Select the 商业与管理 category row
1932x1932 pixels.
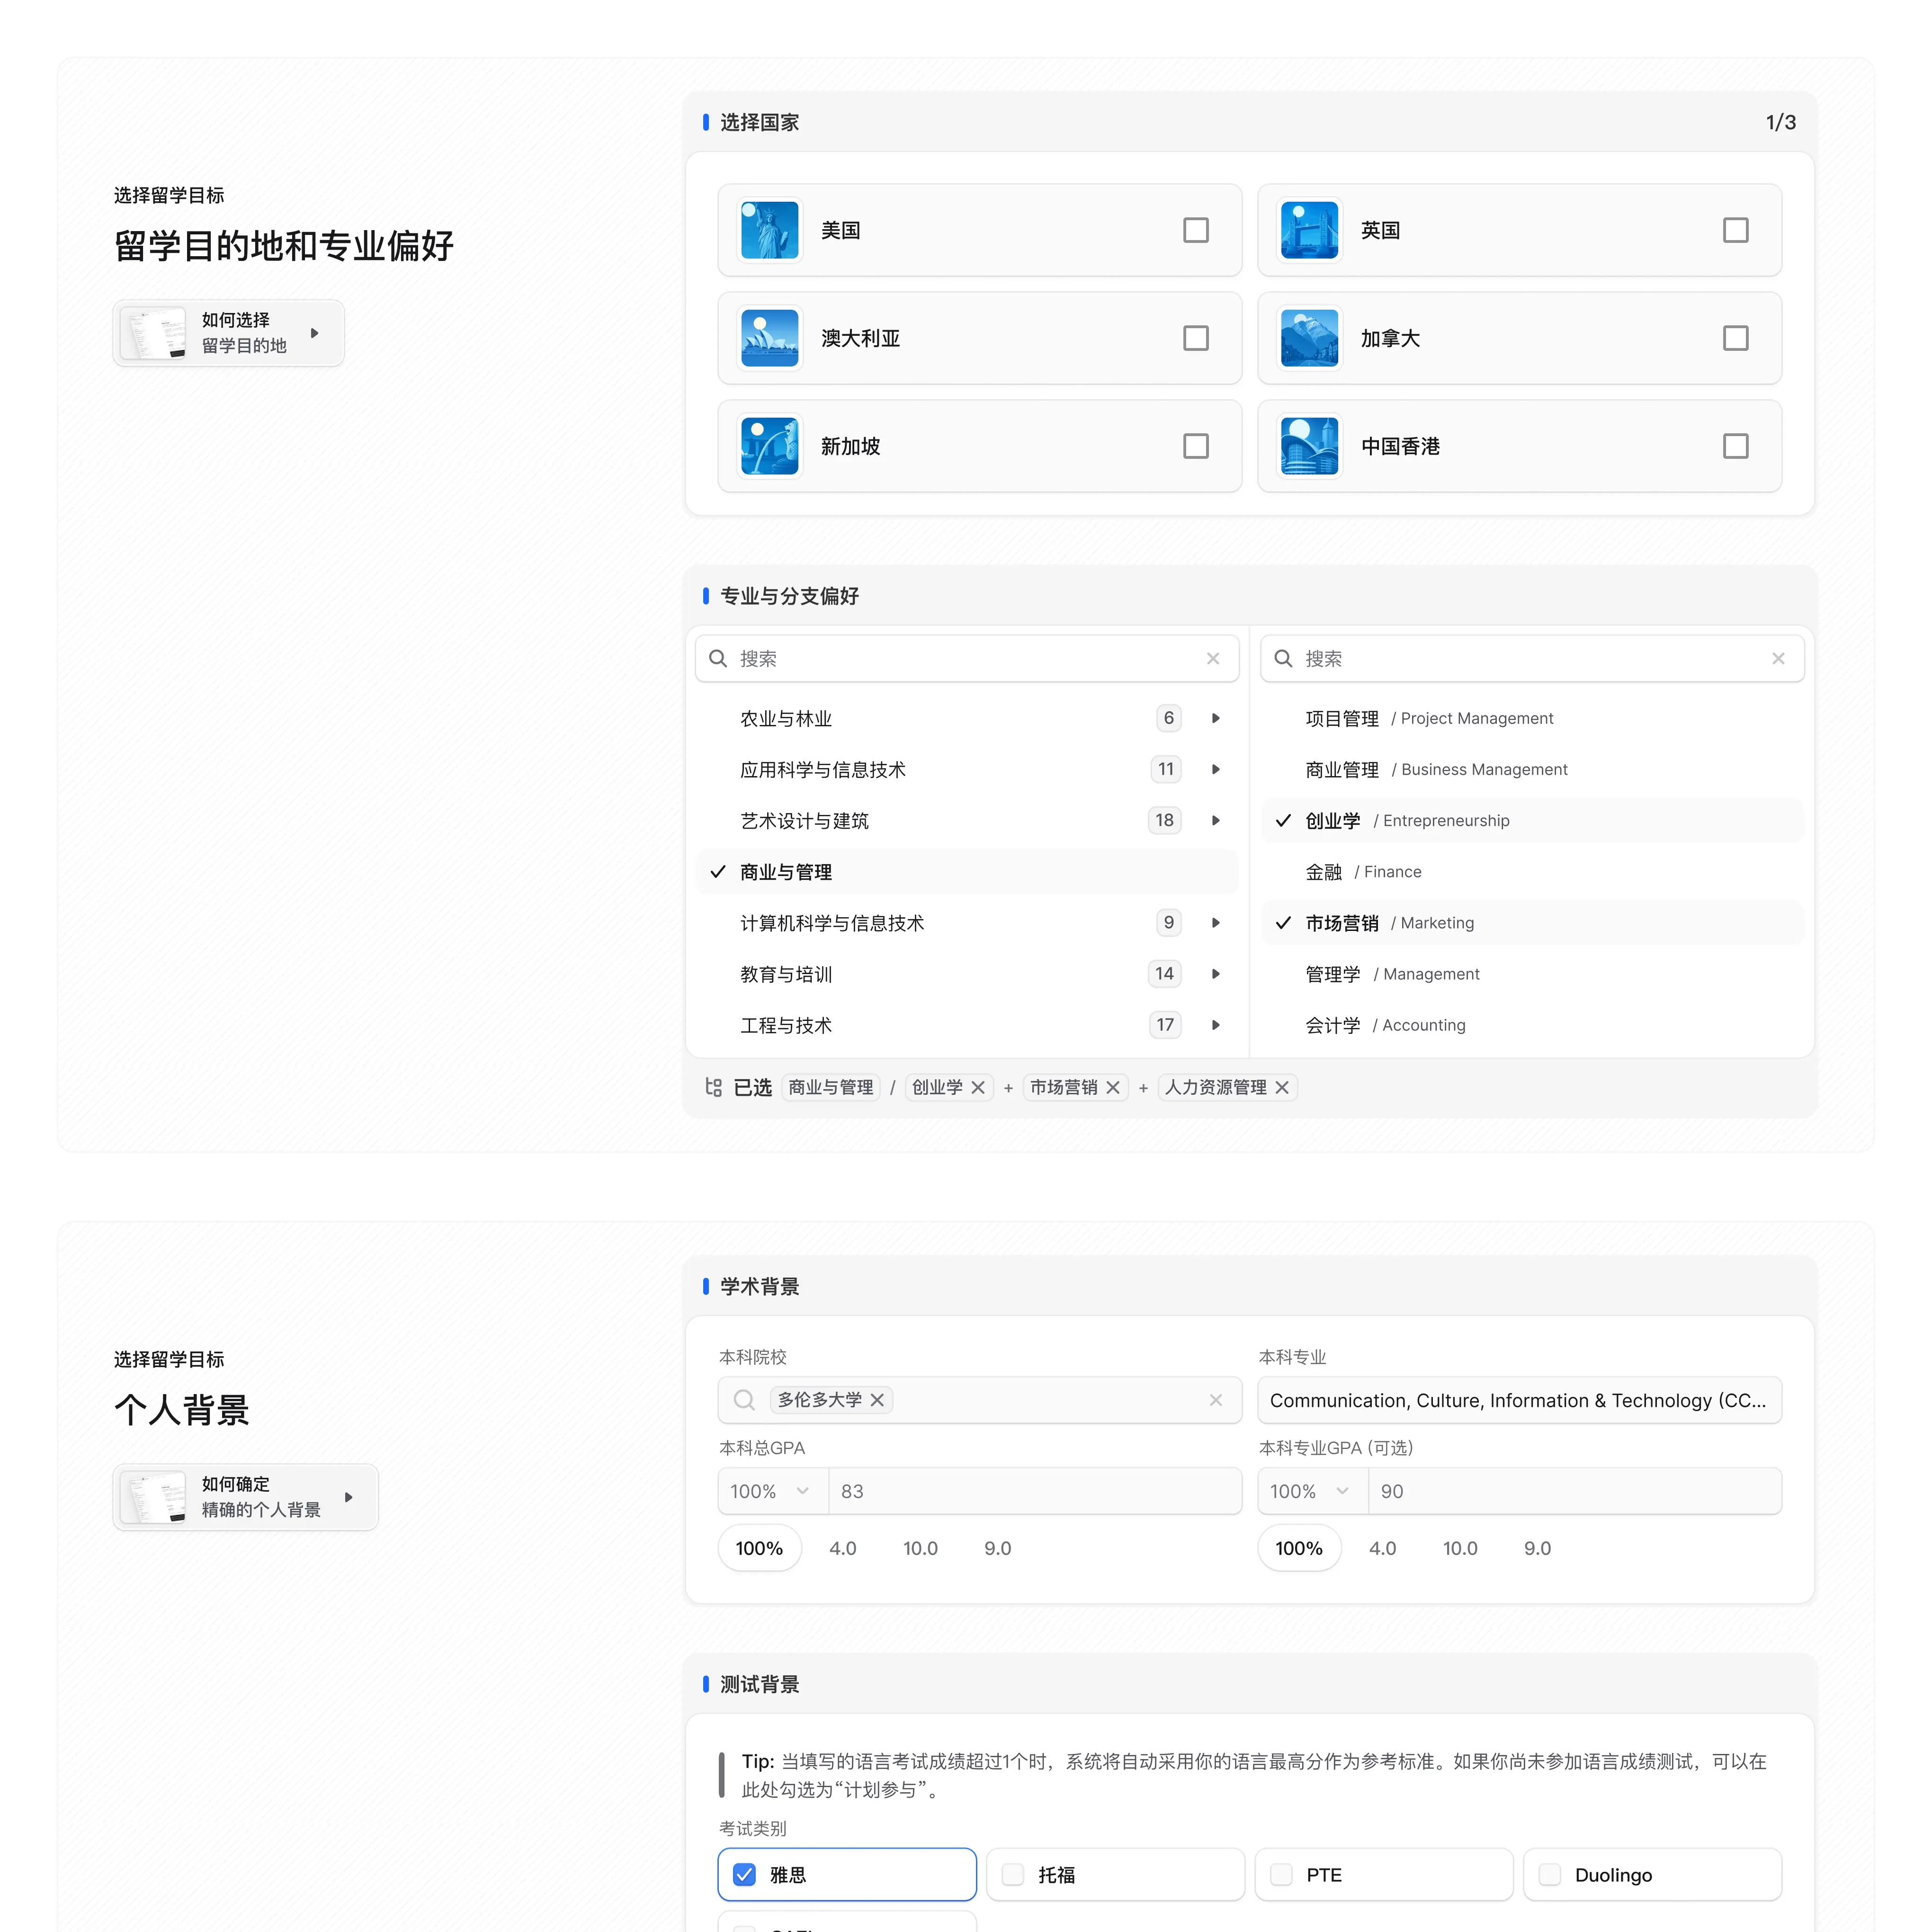[x=967, y=871]
